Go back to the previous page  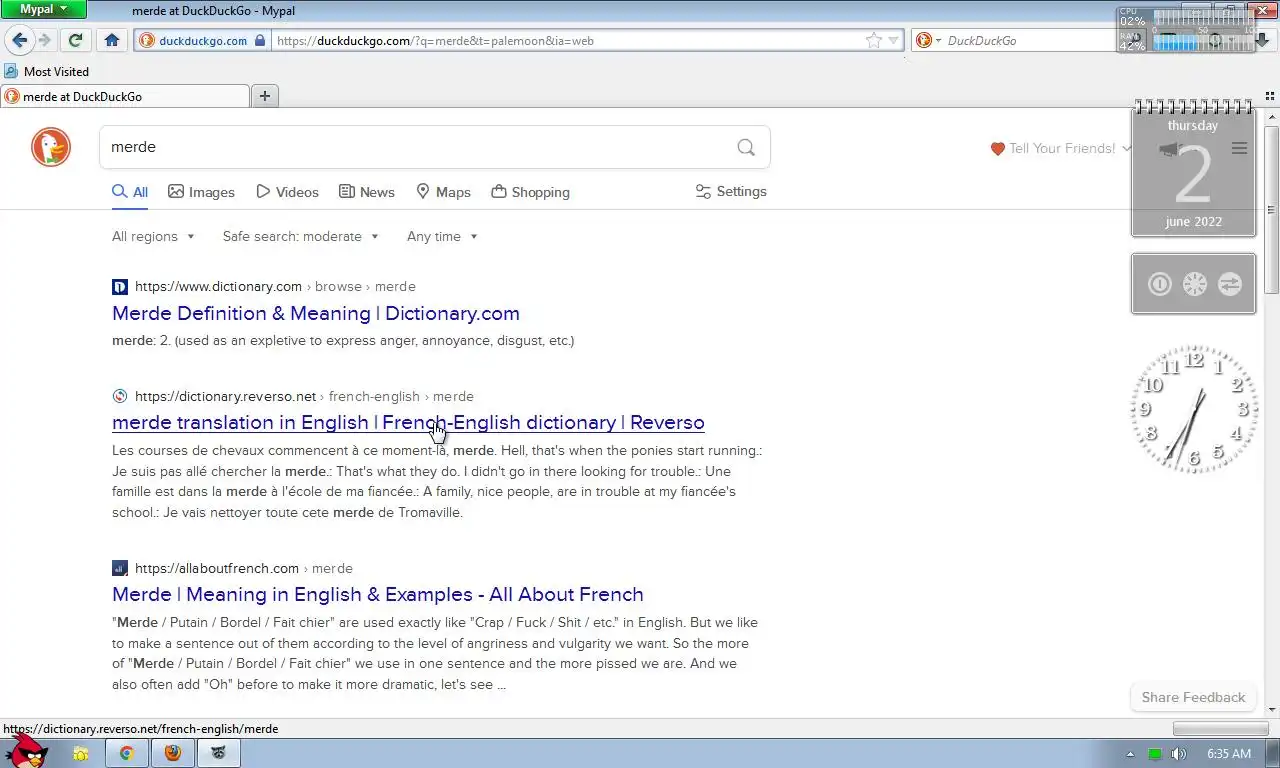click(x=19, y=40)
